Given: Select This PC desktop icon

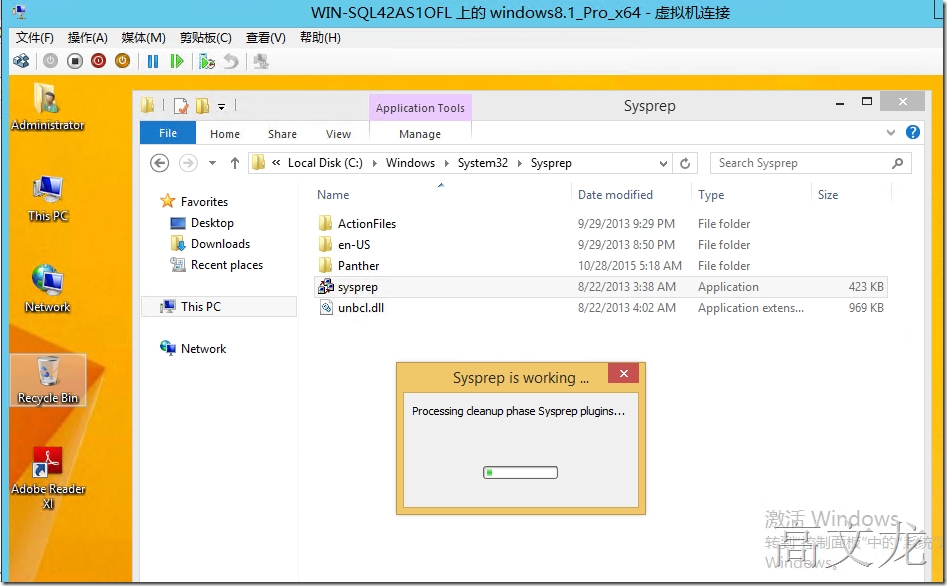Looking at the screenshot, I should 48,199.
